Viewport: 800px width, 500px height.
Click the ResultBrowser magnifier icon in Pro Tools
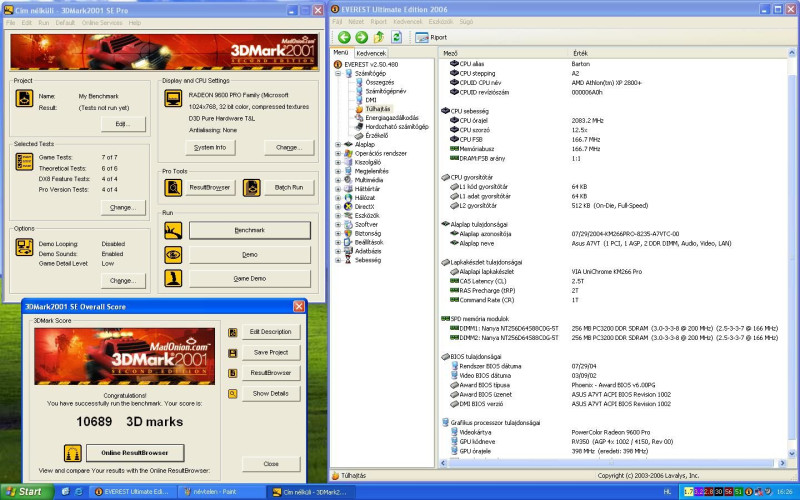point(173,188)
